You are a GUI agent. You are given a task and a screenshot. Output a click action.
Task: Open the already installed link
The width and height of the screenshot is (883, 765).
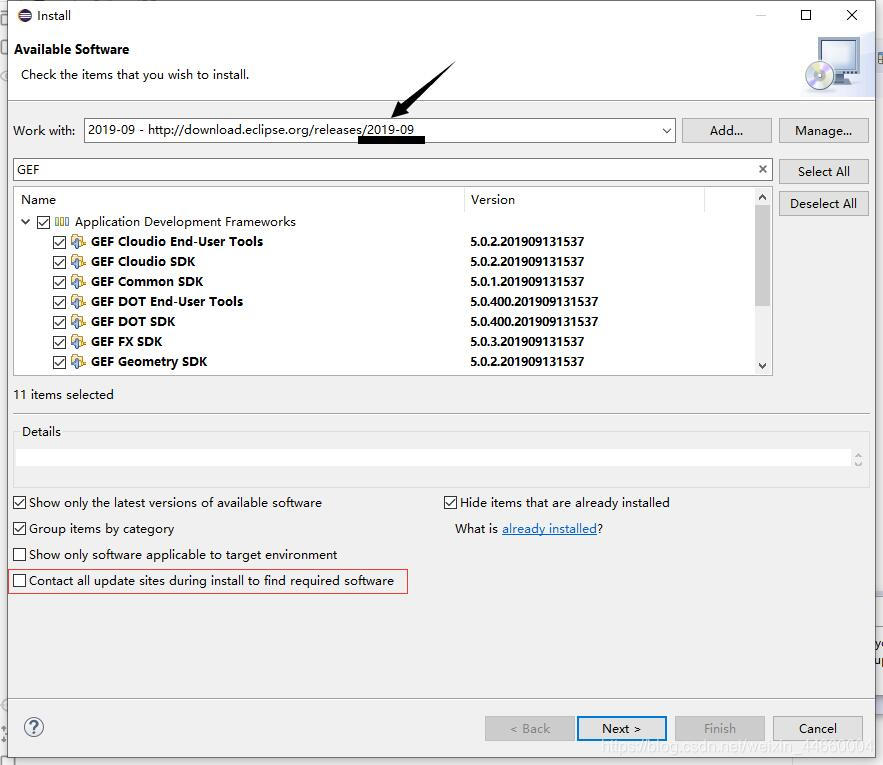549,528
